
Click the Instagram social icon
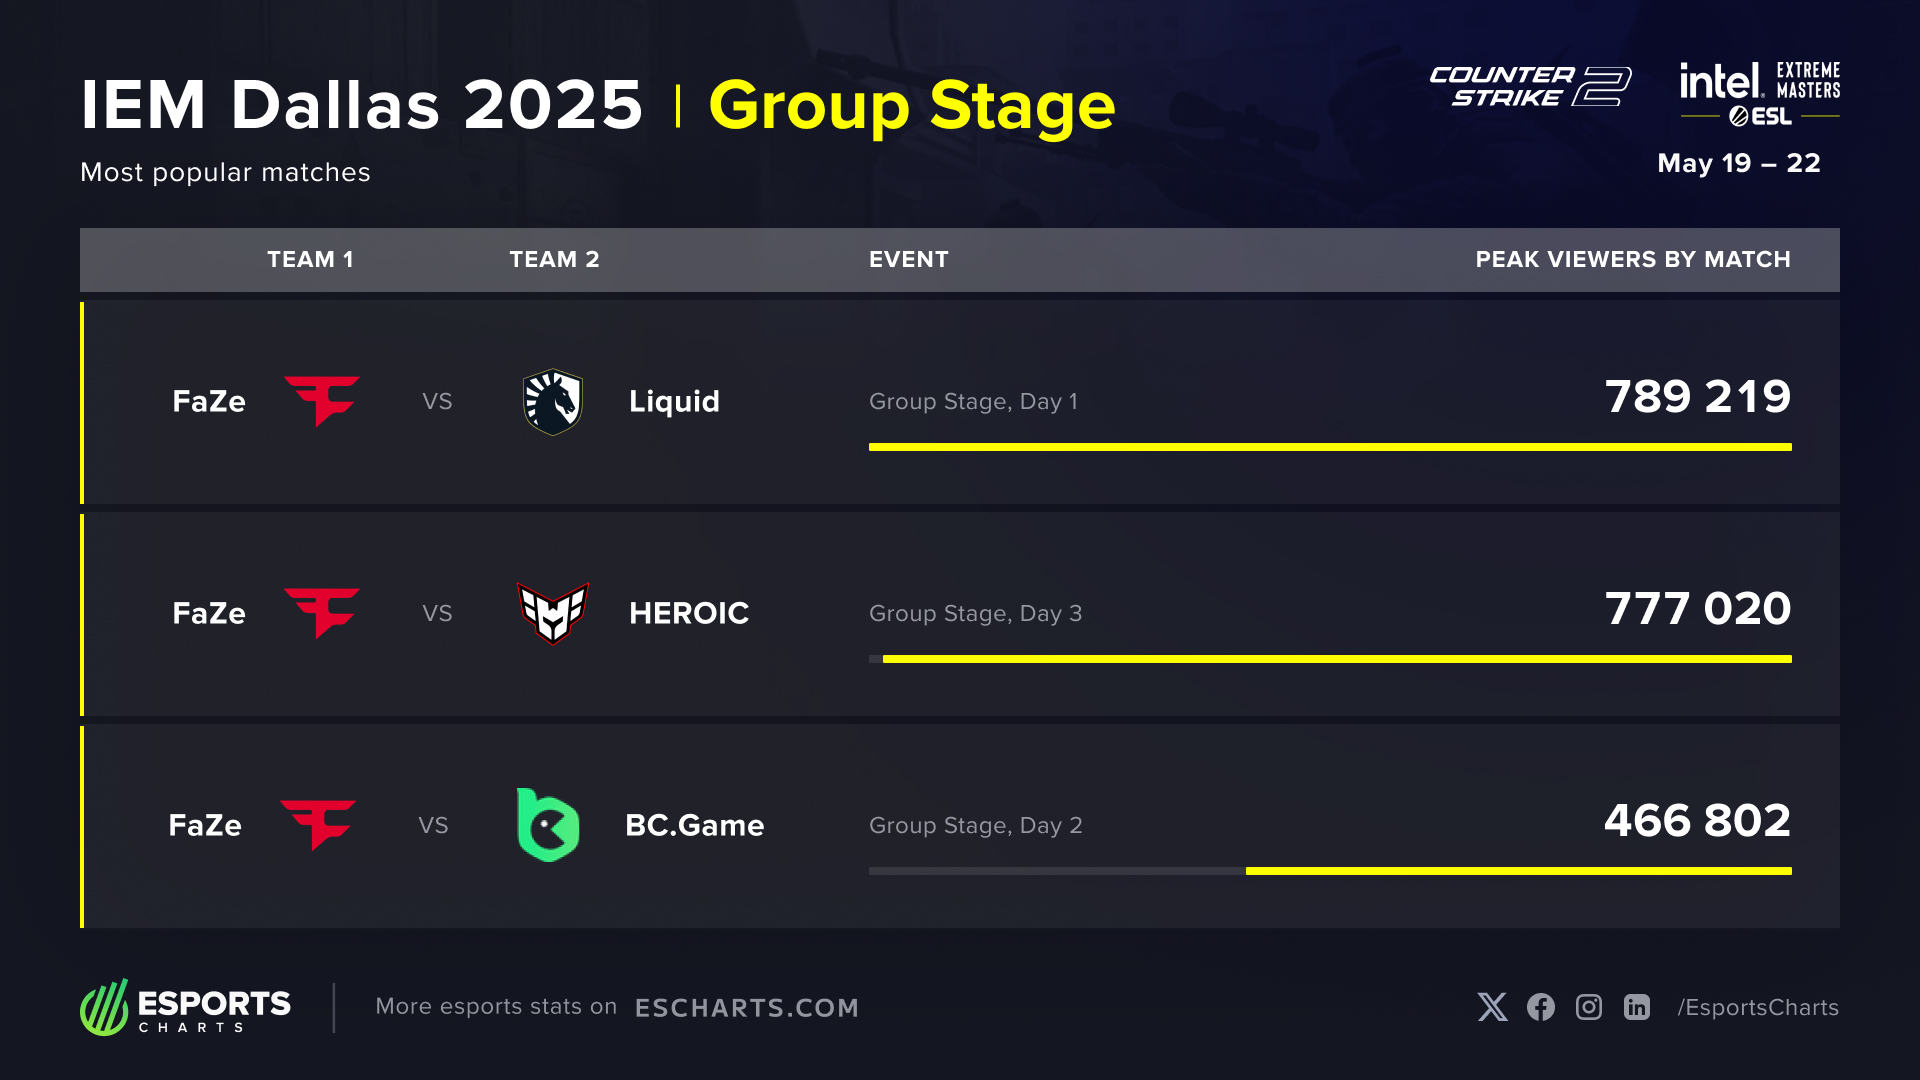tap(1589, 1007)
